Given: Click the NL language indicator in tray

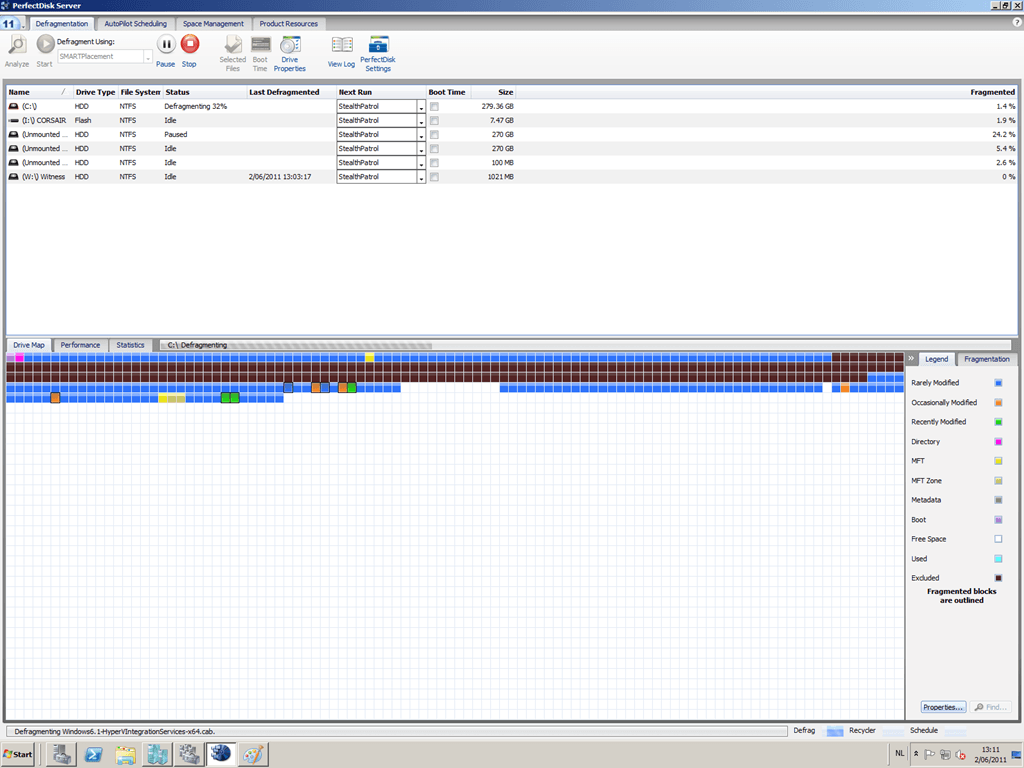Looking at the screenshot, I should click(x=900, y=754).
